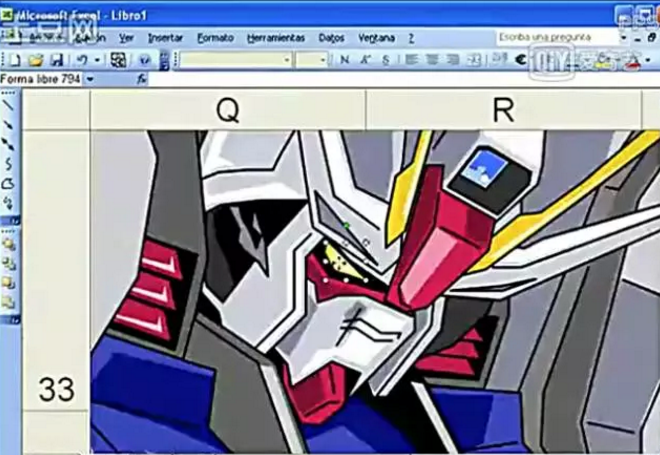
Task: Open the ? help menu
Action: (411, 38)
